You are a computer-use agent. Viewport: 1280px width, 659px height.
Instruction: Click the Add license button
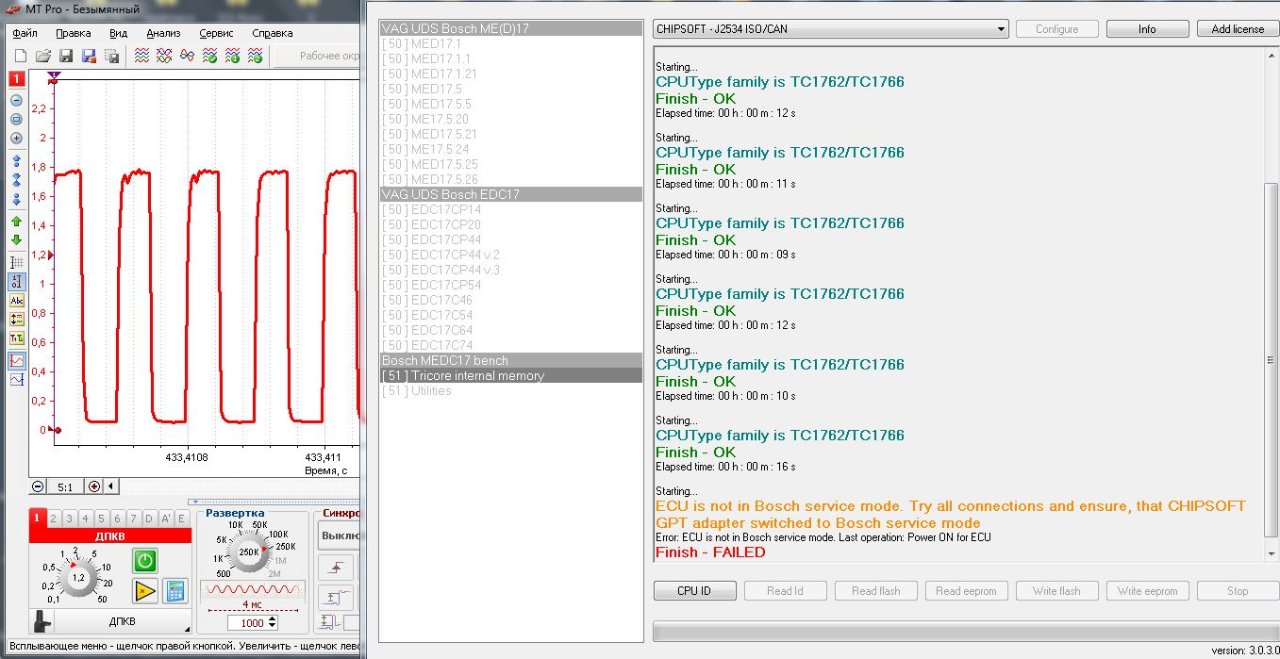[x=1237, y=29]
